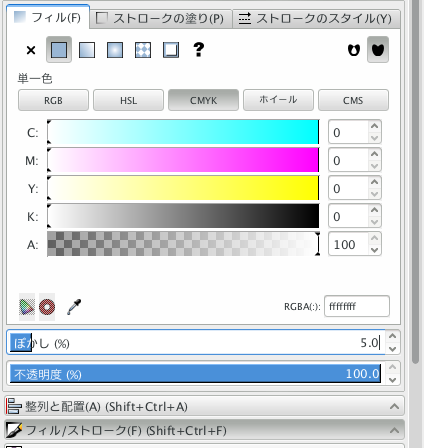Screen dimensions: 424x448
Task: Choose radial gradient fill icon
Action: pyautogui.click(x=115, y=50)
